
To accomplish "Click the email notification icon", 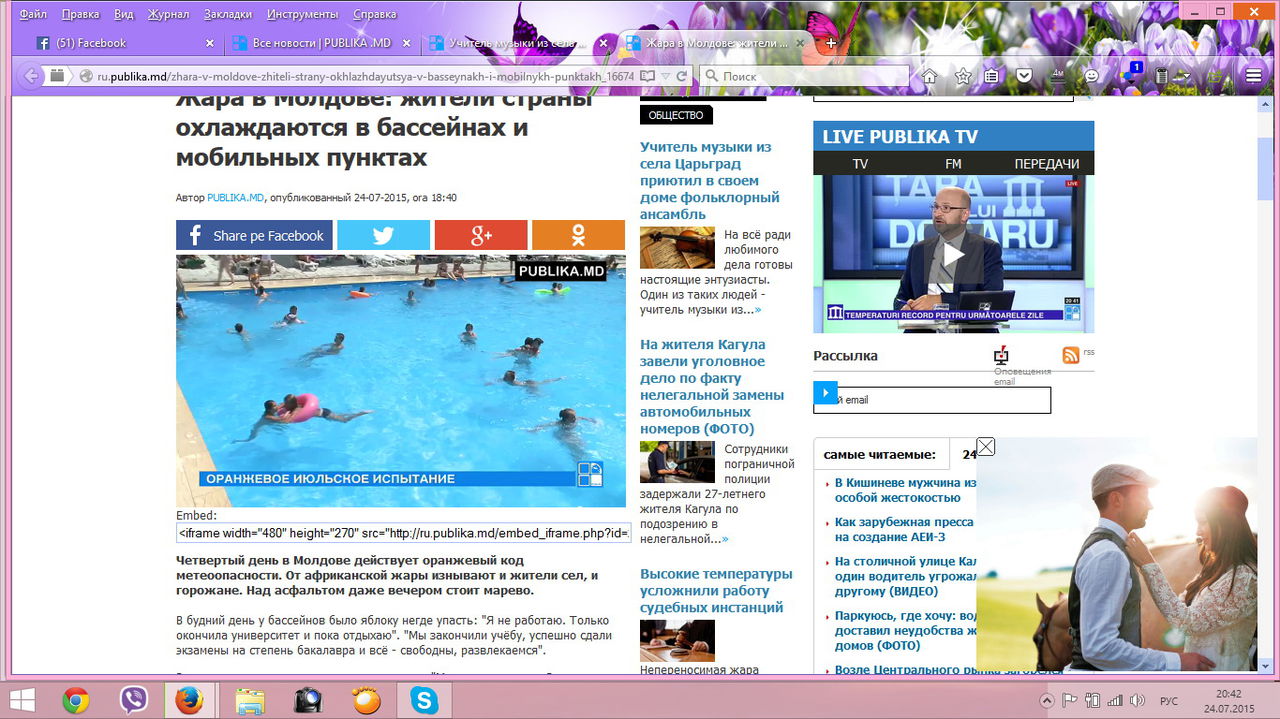I will [1001, 356].
